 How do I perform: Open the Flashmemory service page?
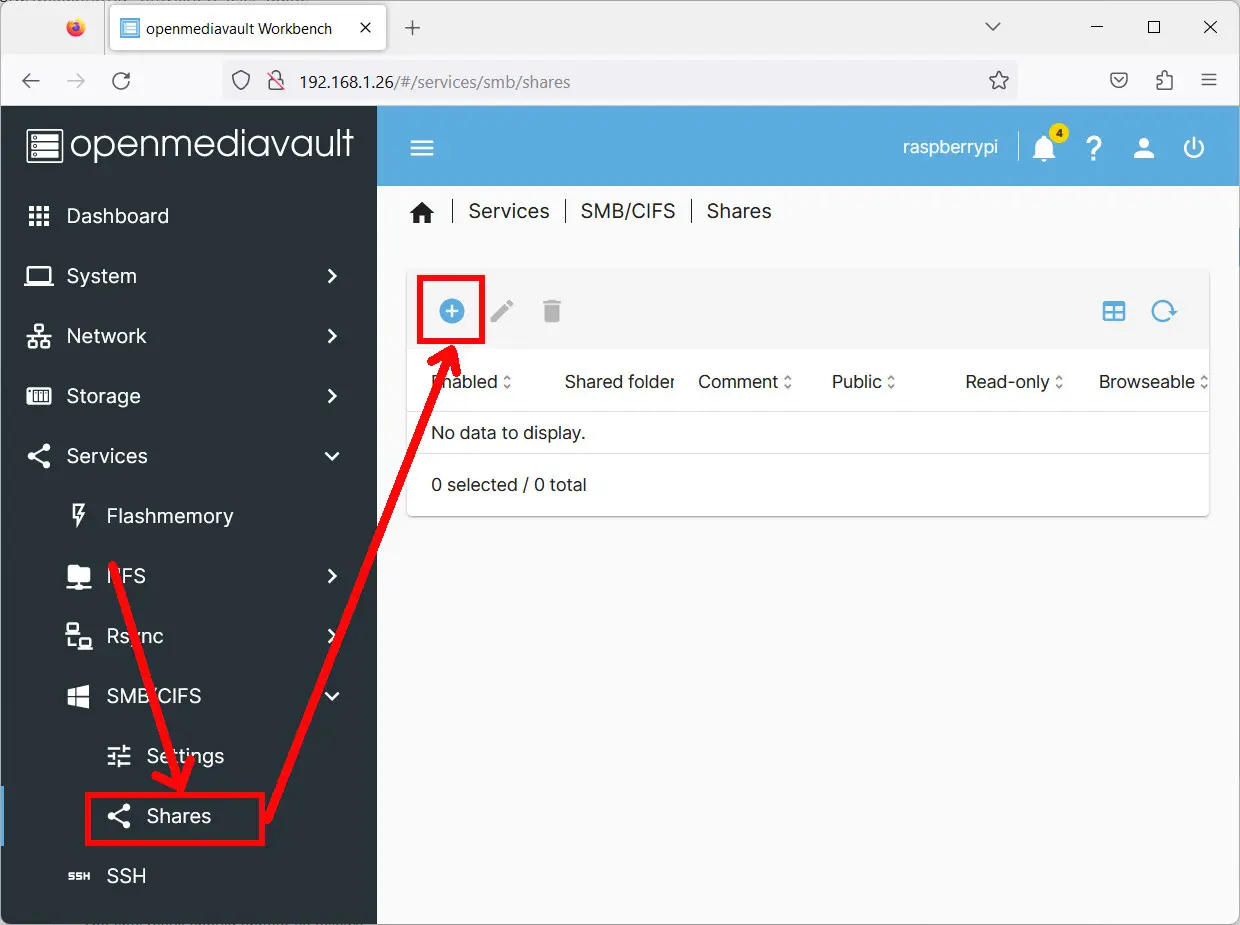[169, 516]
